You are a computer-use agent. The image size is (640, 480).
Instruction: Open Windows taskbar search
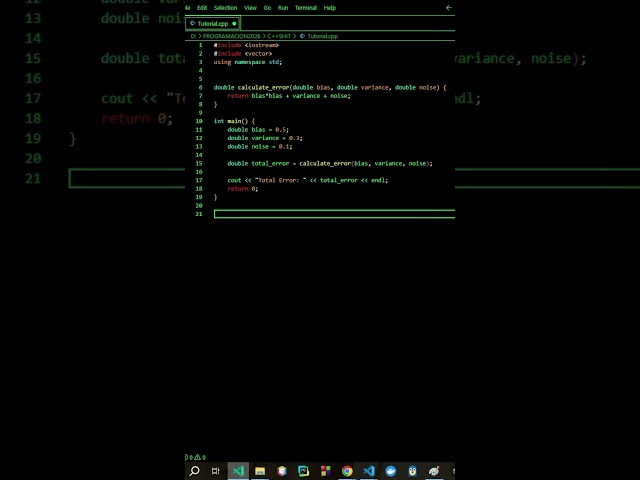point(195,471)
